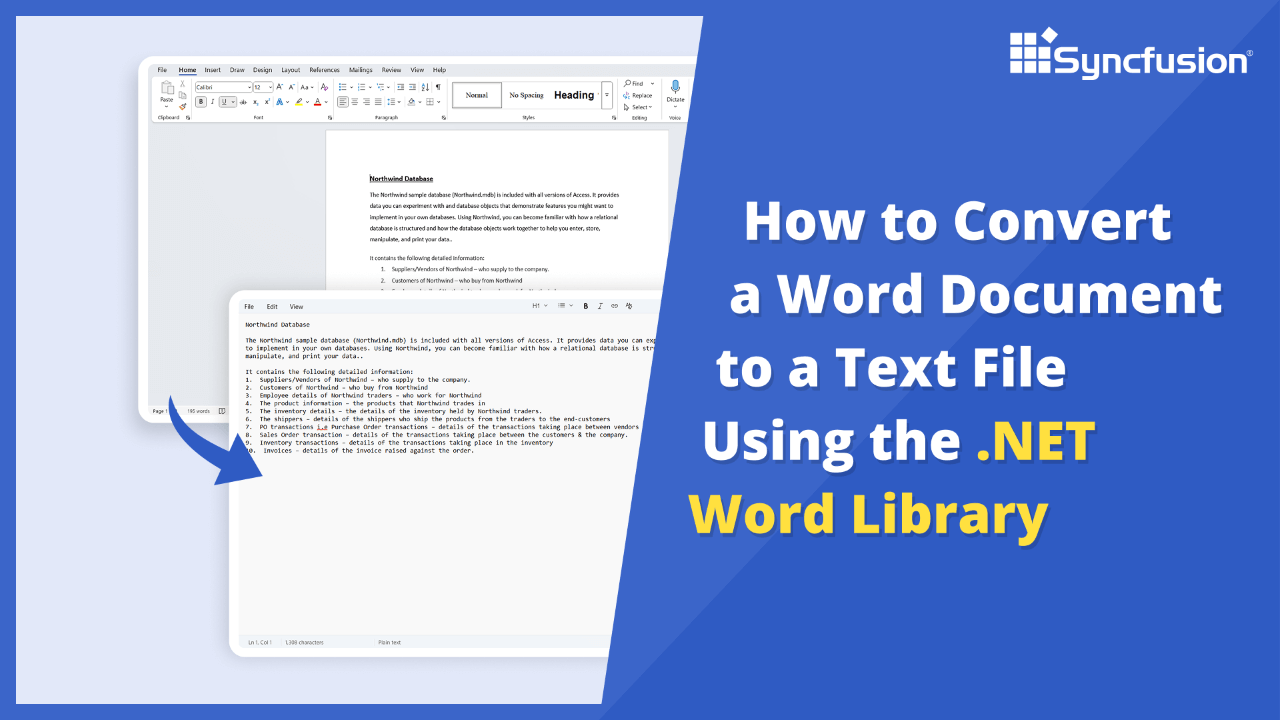Click the Plain text status bar indicator
This screenshot has width=1280, height=720.
coord(390,642)
